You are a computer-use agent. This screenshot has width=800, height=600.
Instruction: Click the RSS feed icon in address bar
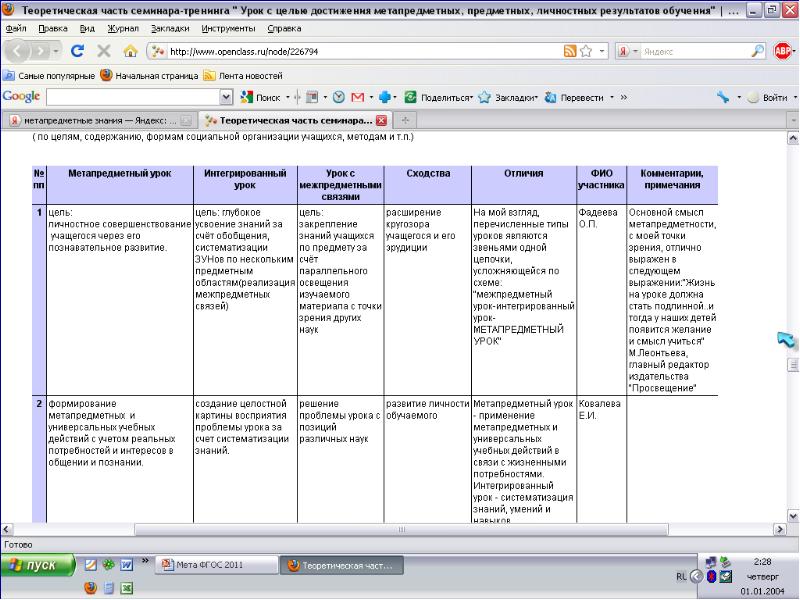(569, 50)
